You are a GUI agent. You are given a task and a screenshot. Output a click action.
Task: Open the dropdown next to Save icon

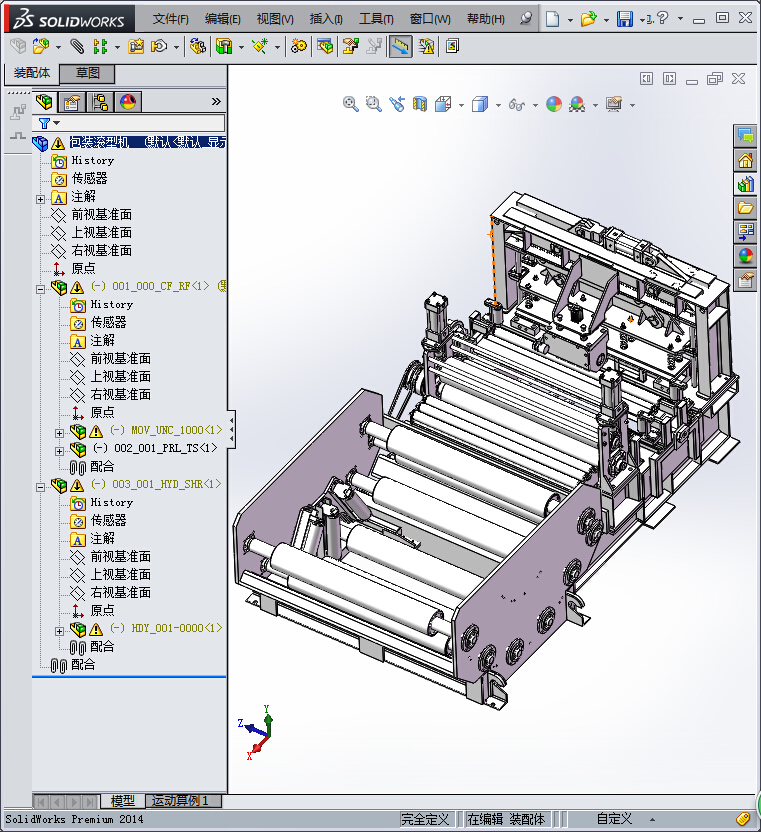642,20
